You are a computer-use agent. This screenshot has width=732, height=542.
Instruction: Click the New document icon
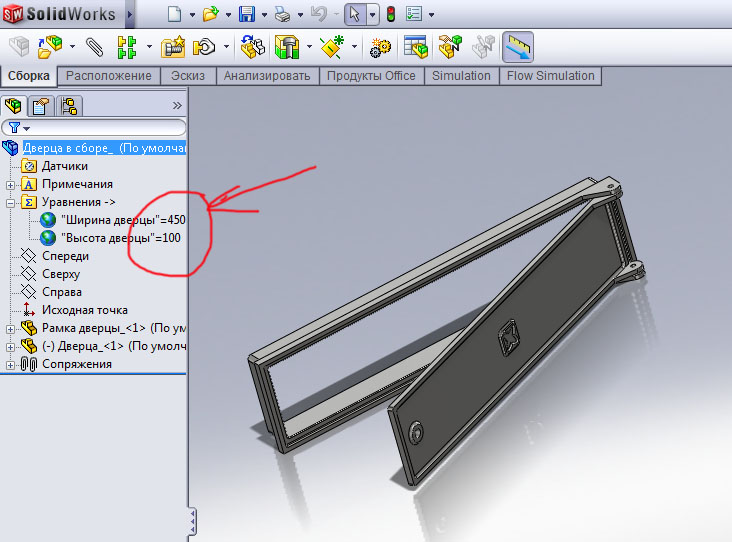174,14
